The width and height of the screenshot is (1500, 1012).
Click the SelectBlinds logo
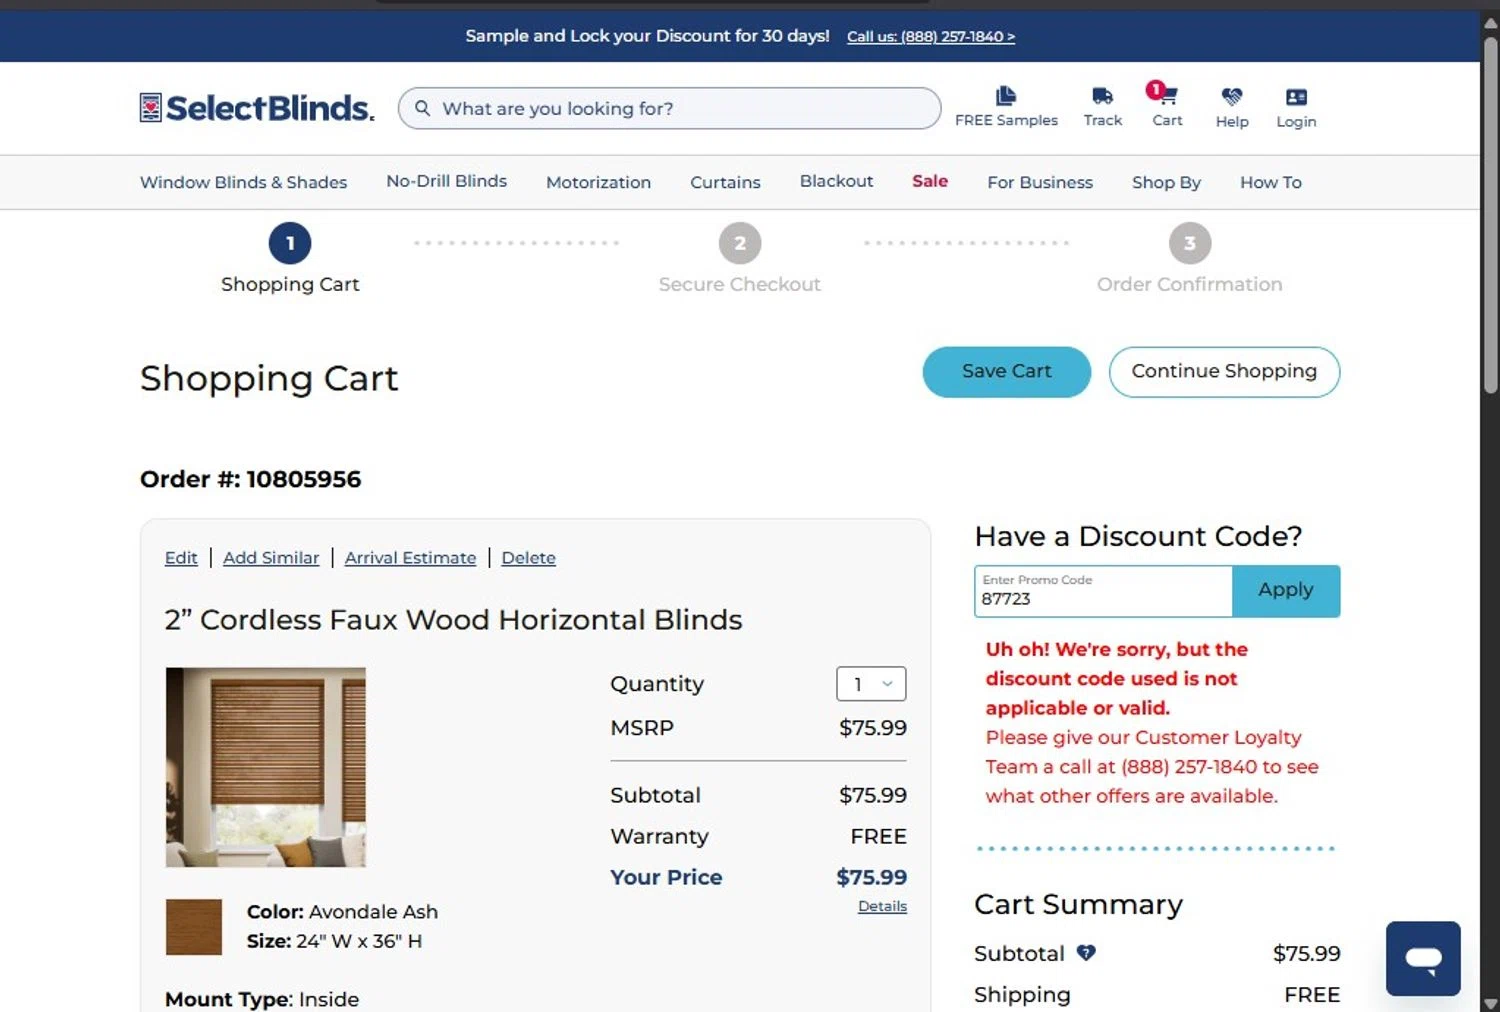coord(257,108)
